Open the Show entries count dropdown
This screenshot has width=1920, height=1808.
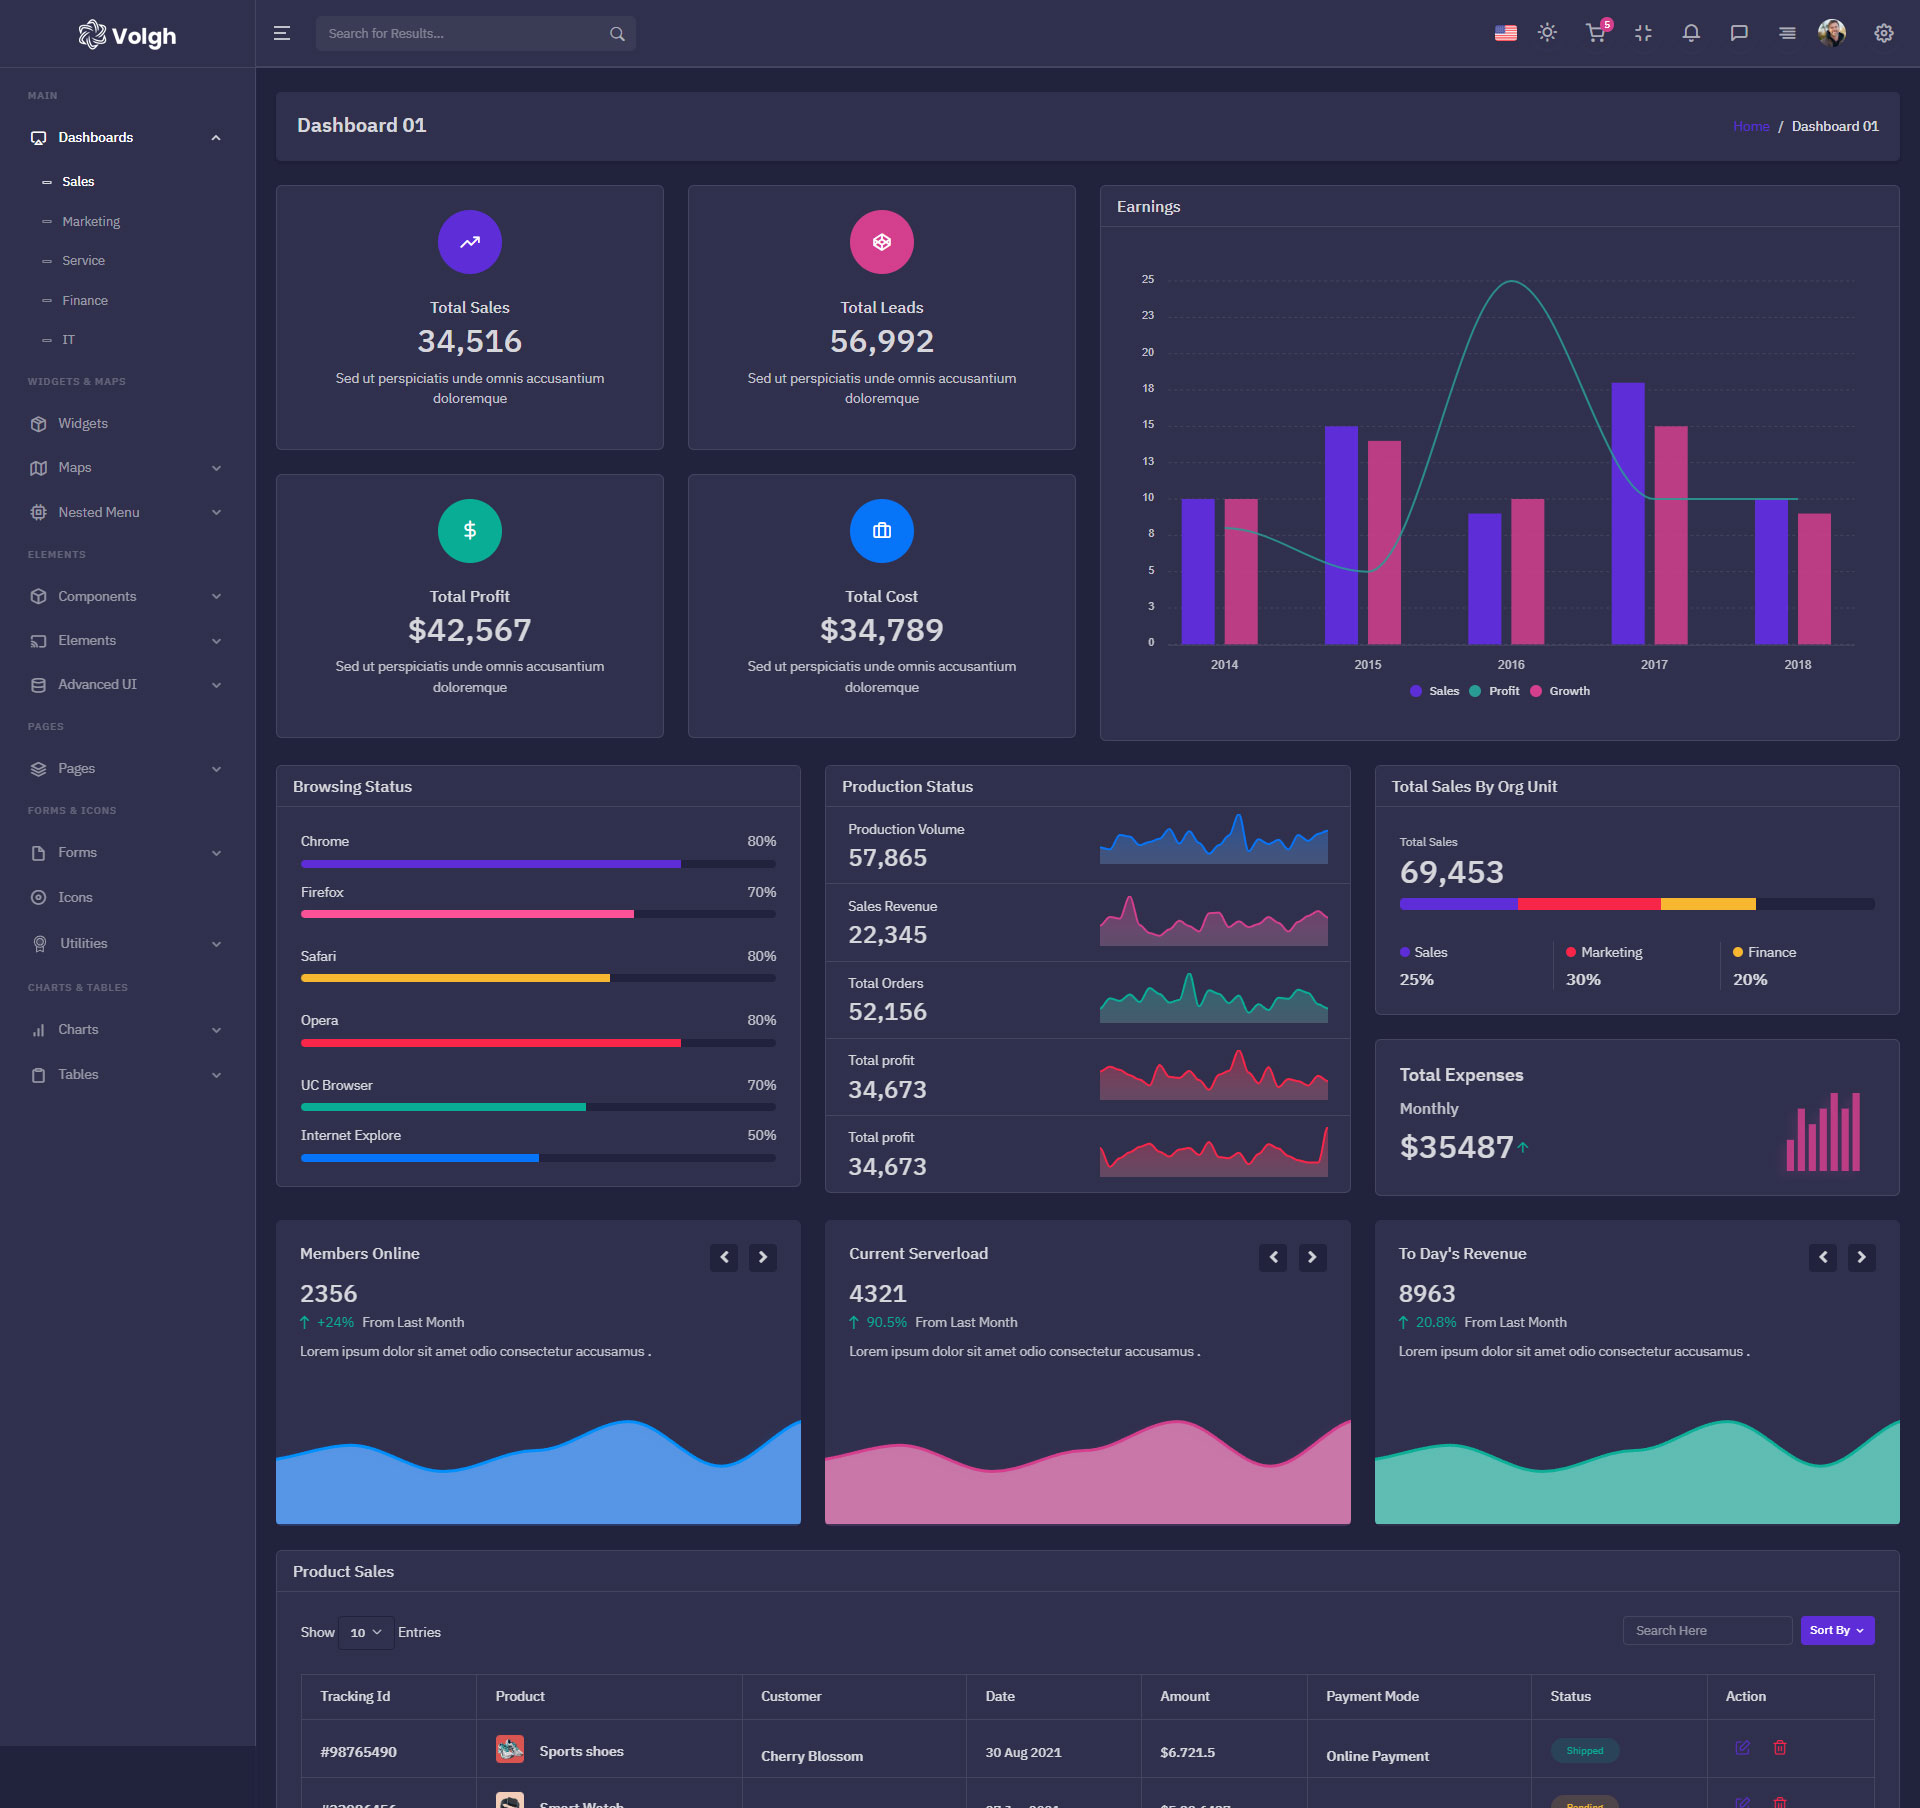365,1632
